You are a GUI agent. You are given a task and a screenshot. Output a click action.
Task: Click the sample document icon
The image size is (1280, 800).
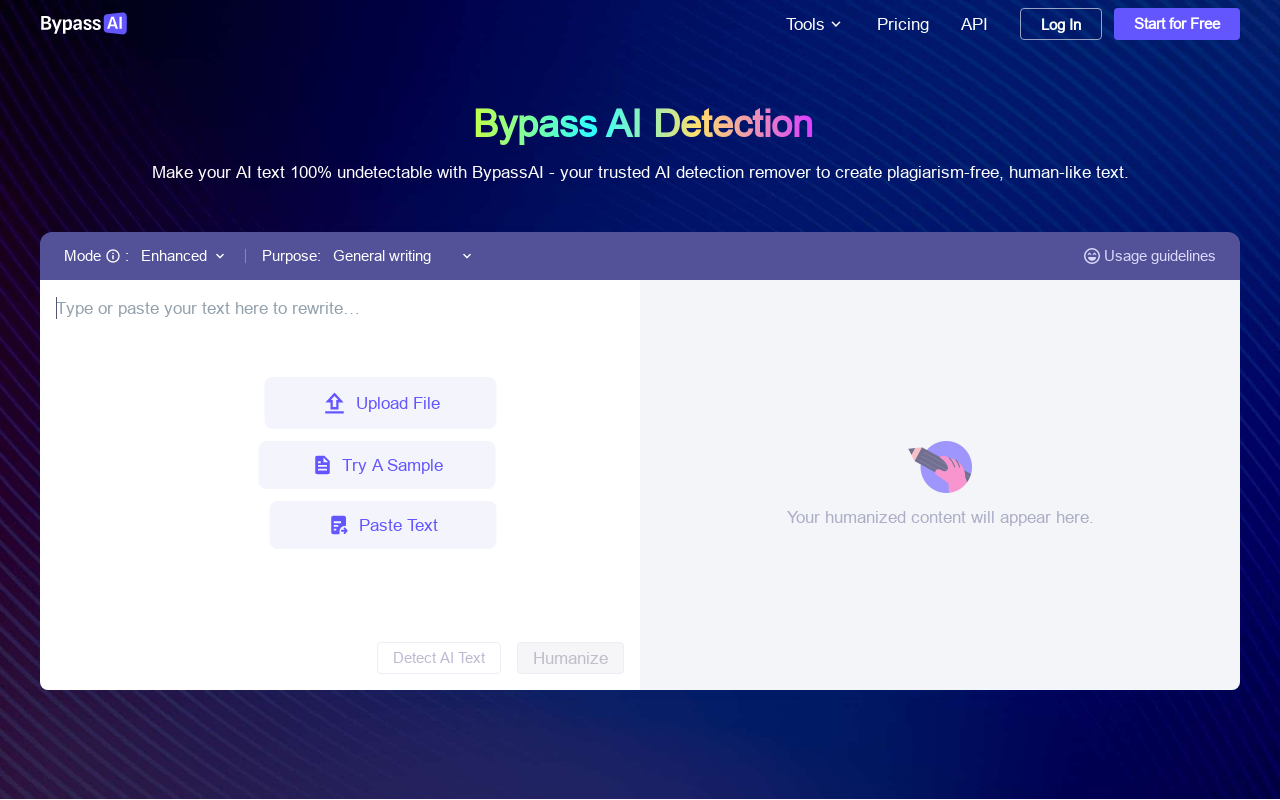[322, 465]
